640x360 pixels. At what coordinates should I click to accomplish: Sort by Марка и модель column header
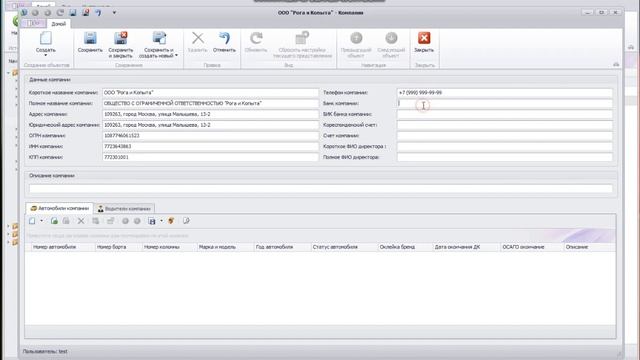tap(224, 247)
